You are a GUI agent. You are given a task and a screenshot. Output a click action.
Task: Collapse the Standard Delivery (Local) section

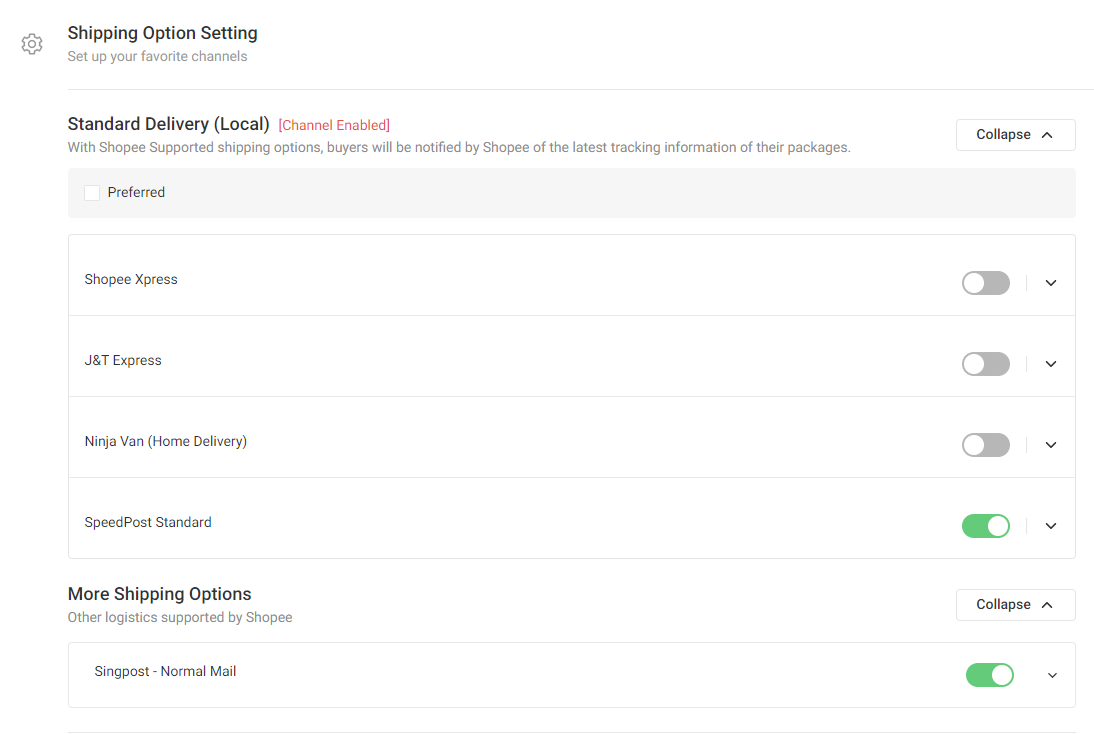click(1015, 135)
